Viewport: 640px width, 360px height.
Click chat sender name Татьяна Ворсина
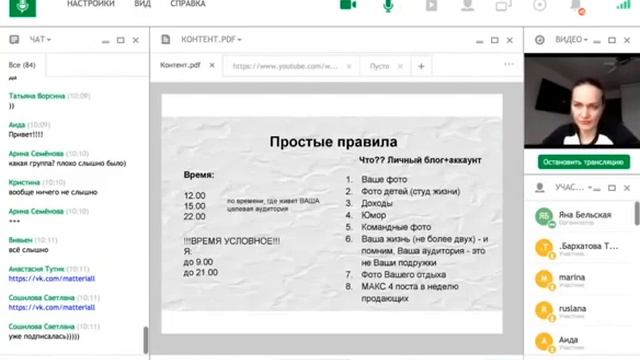(x=37, y=96)
